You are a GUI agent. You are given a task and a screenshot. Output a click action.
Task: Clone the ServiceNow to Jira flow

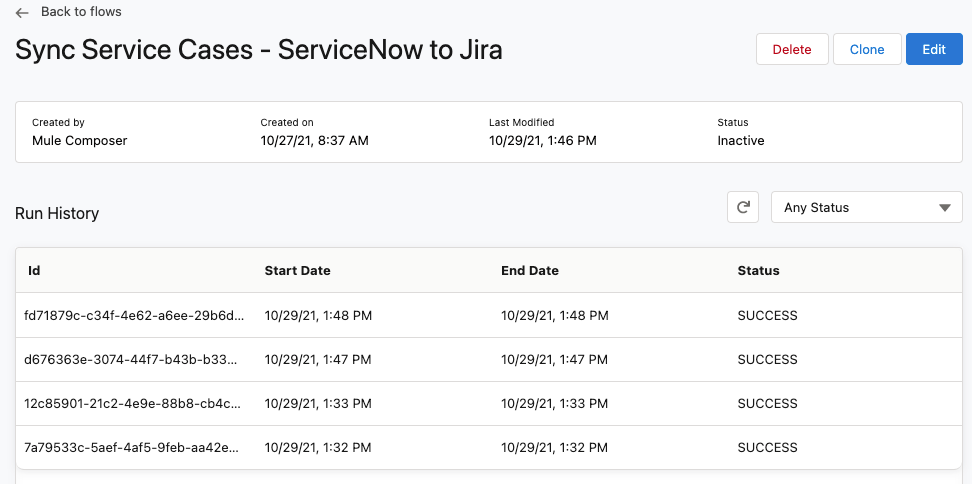click(866, 49)
